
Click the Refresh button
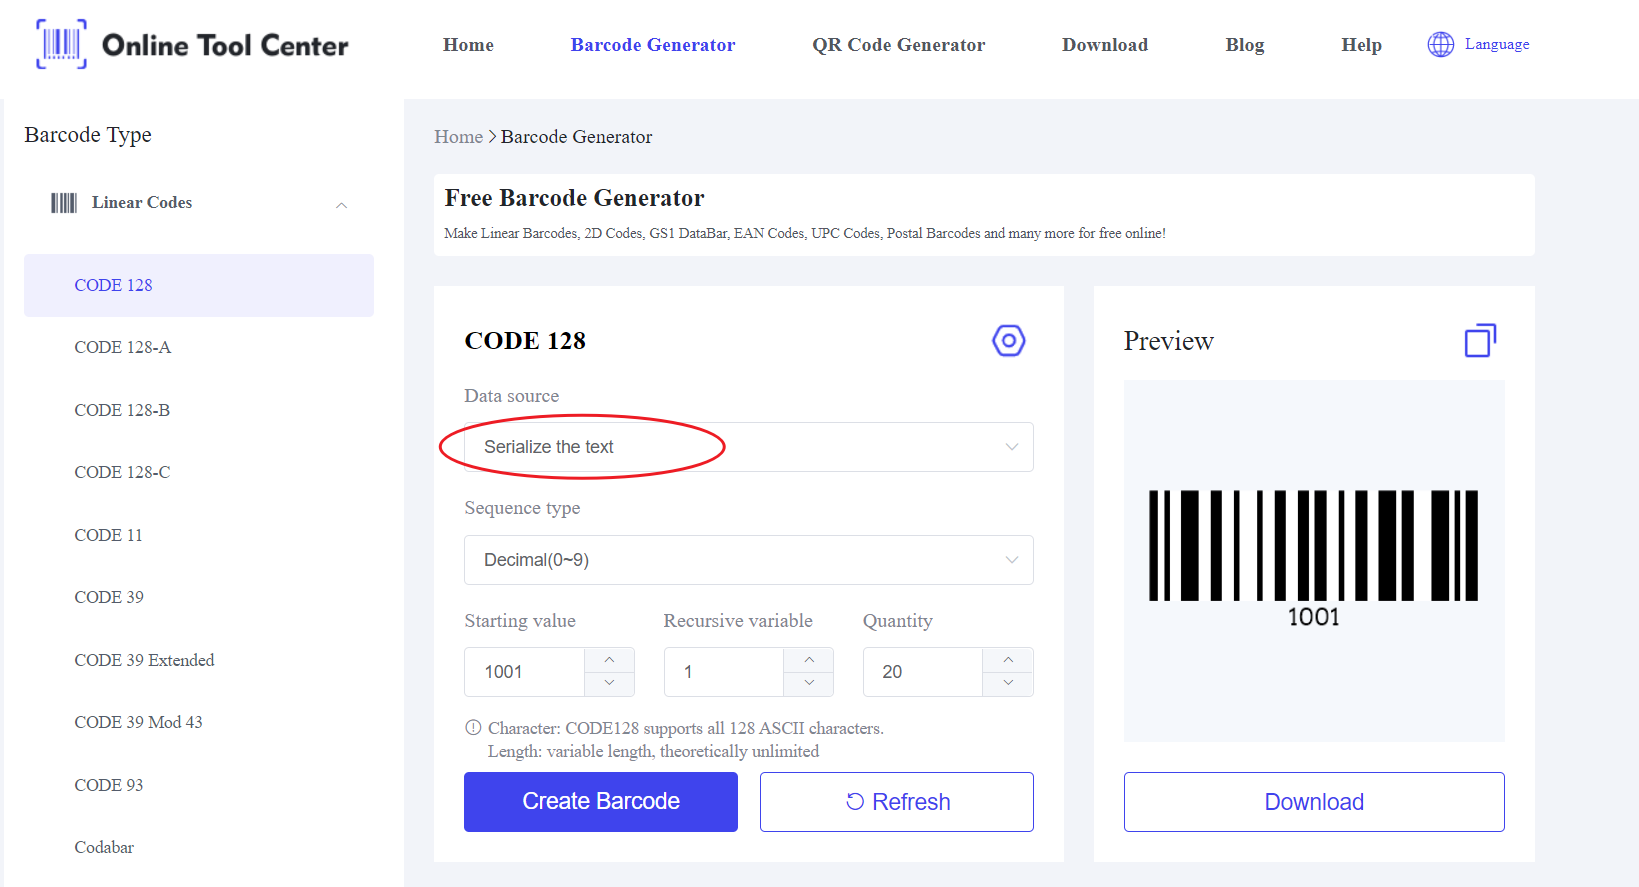click(897, 802)
